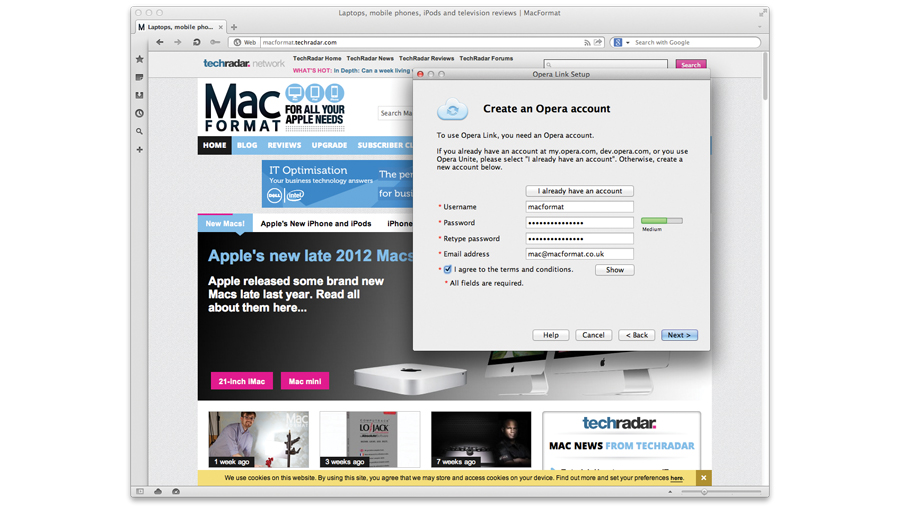This screenshot has width=900, height=506.
Task: Open the 7 weeks ago article thumbnail
Action: pos(481,439)
